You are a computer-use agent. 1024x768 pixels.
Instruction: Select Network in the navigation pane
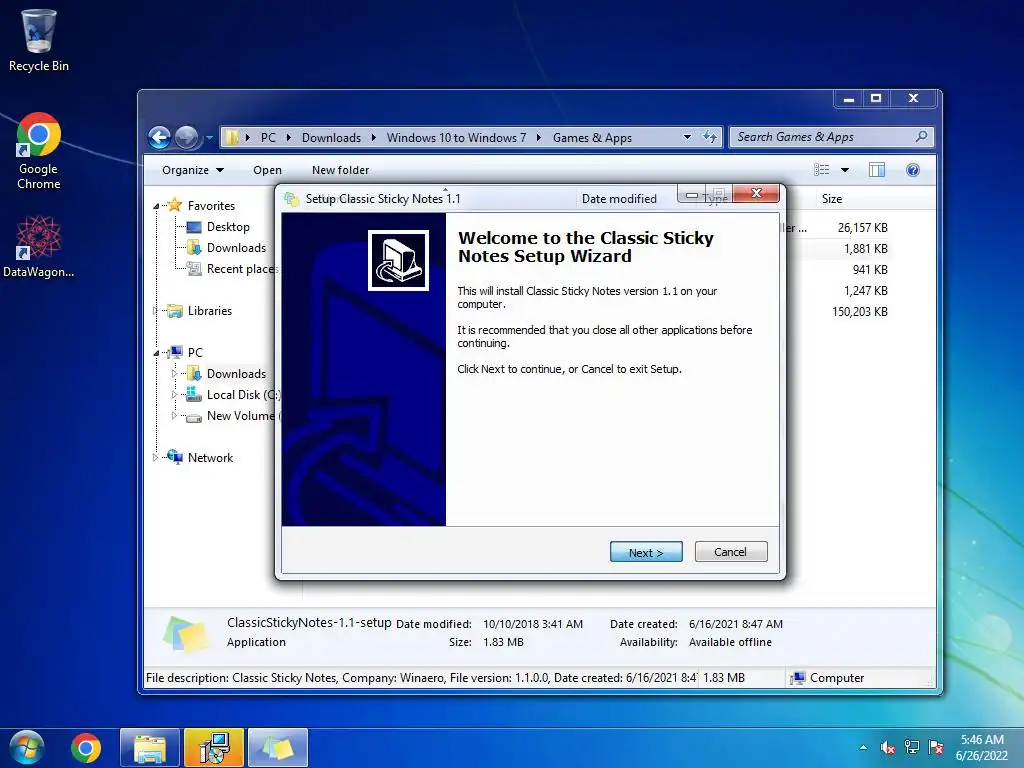pyautogui.click(x=210, y=458)
